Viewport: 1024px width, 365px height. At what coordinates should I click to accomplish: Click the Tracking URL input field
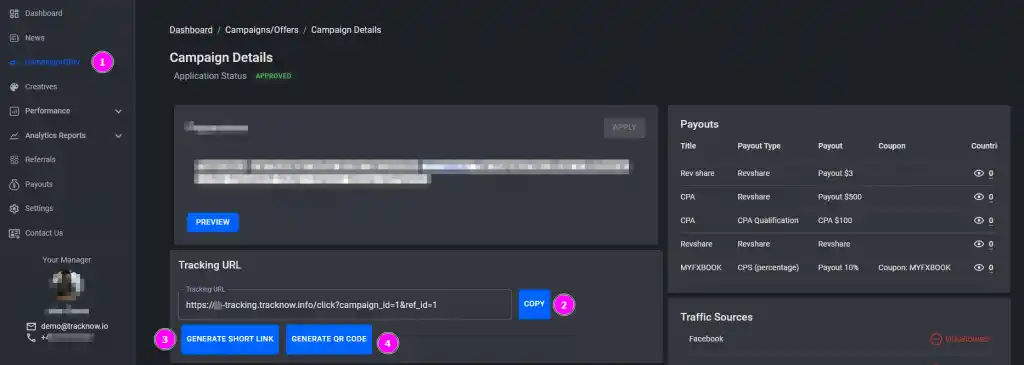click(x=345, y=304)
